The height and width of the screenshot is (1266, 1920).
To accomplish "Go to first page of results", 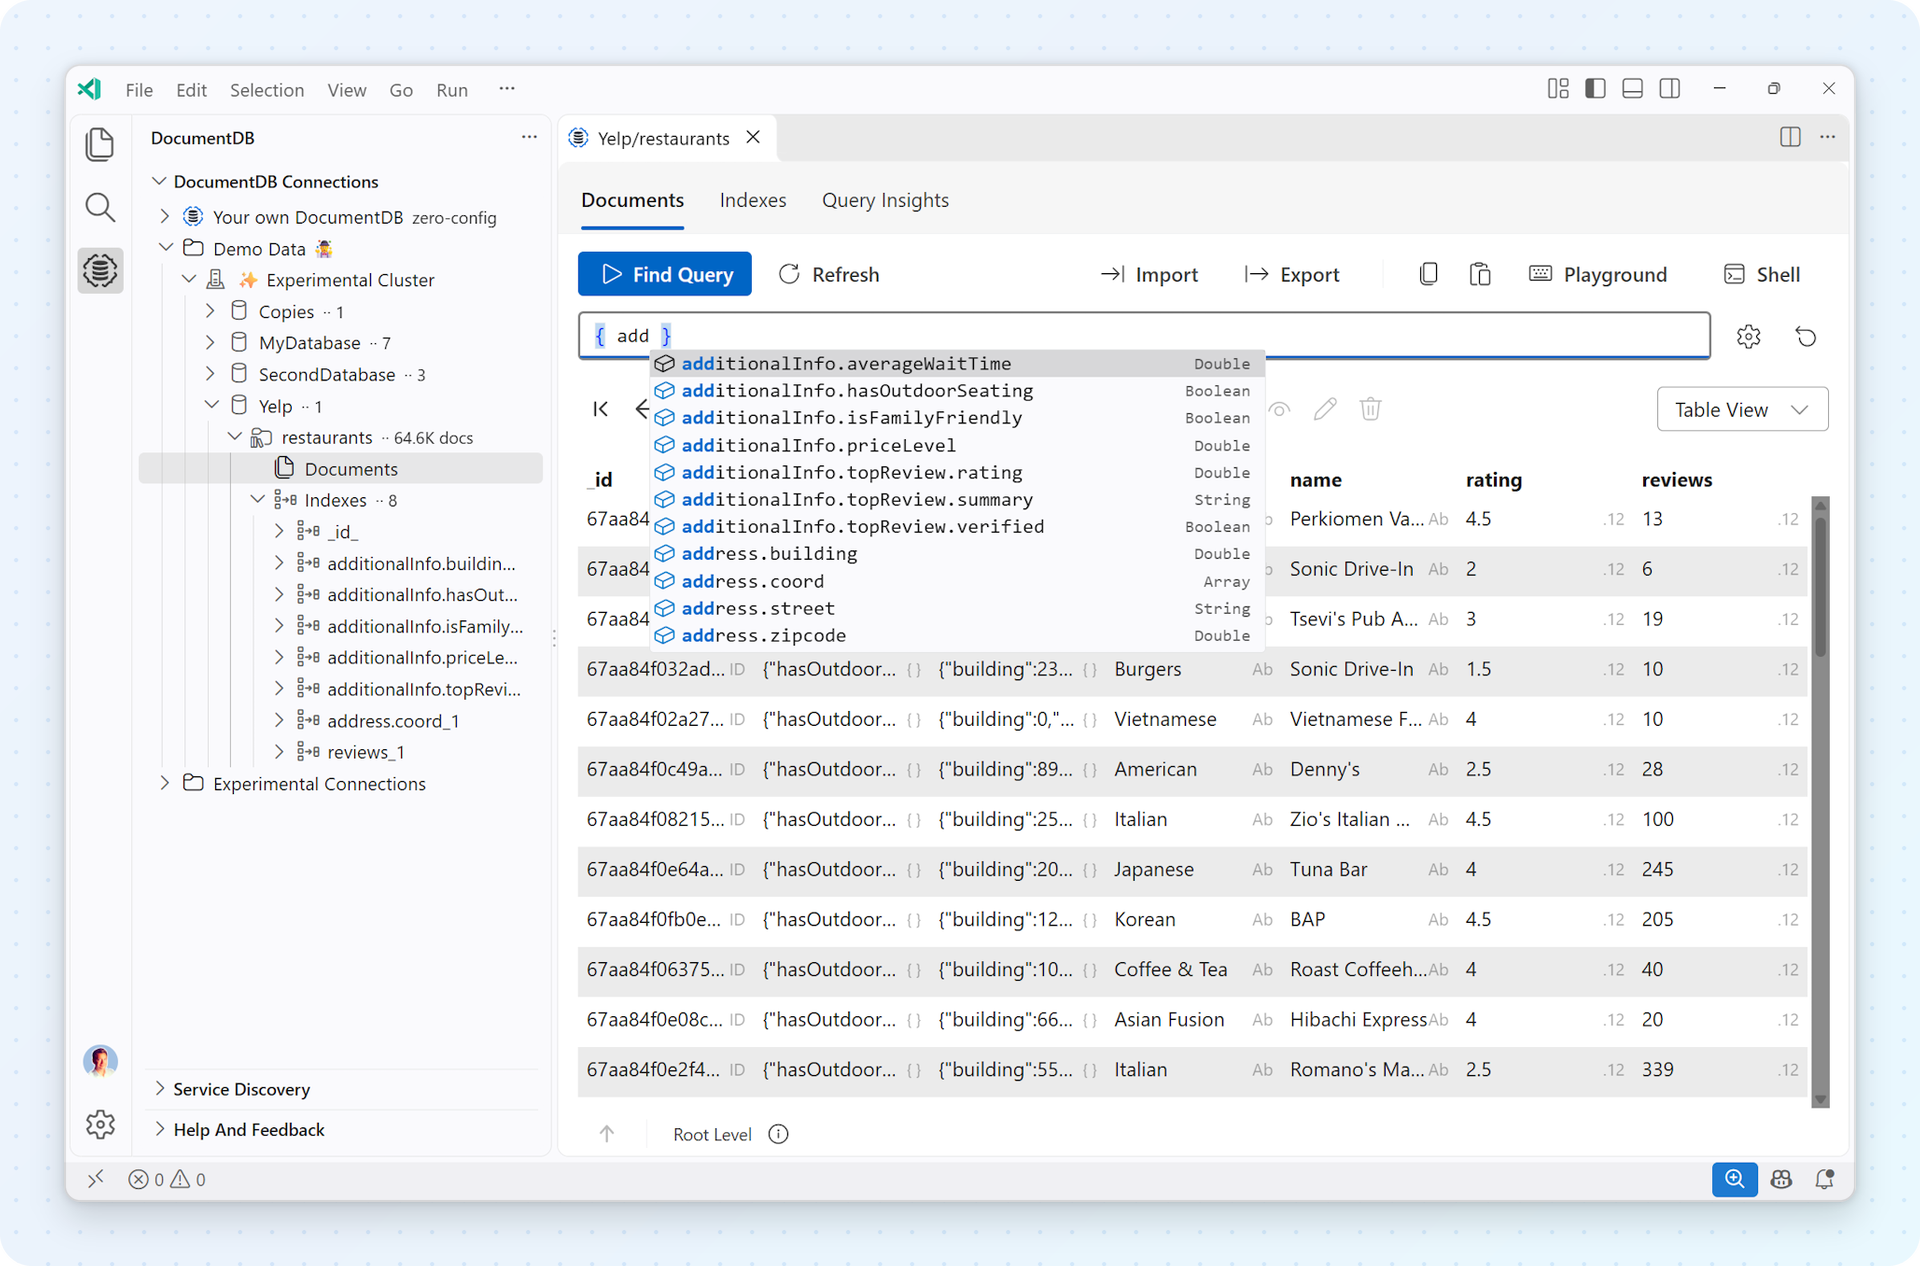I will coord(600,409).
